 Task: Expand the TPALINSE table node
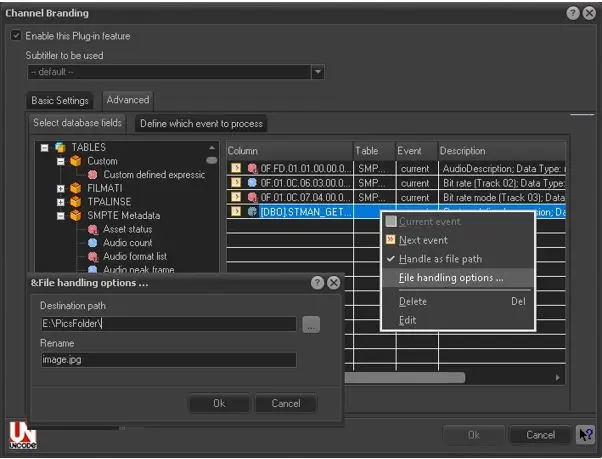point(62,201)
